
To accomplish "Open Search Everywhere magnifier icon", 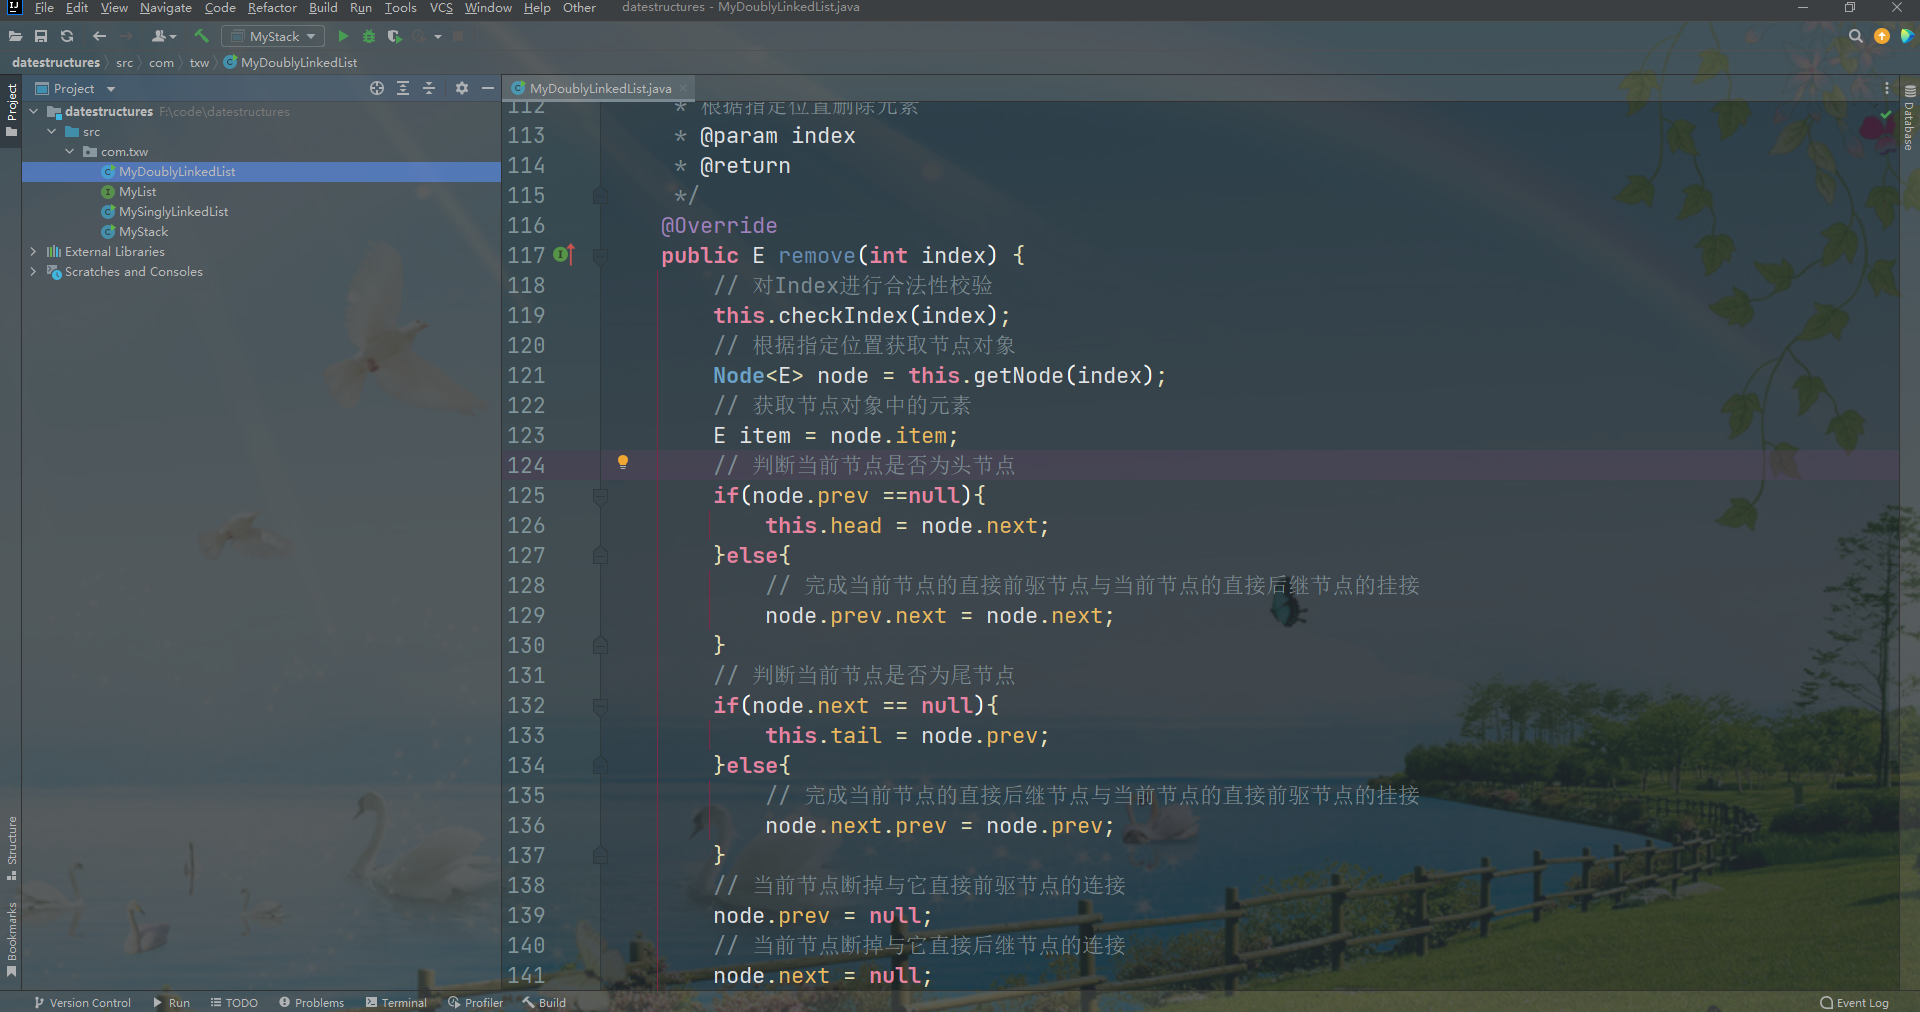I will point(1856,36).
